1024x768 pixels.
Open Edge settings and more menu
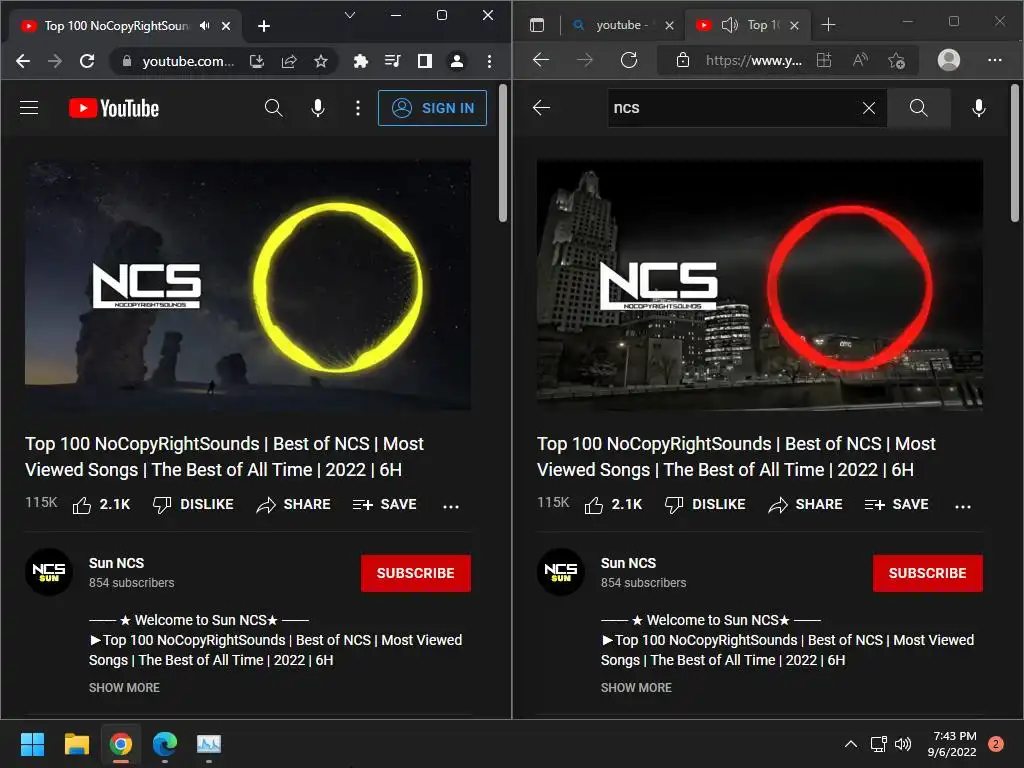995,60
